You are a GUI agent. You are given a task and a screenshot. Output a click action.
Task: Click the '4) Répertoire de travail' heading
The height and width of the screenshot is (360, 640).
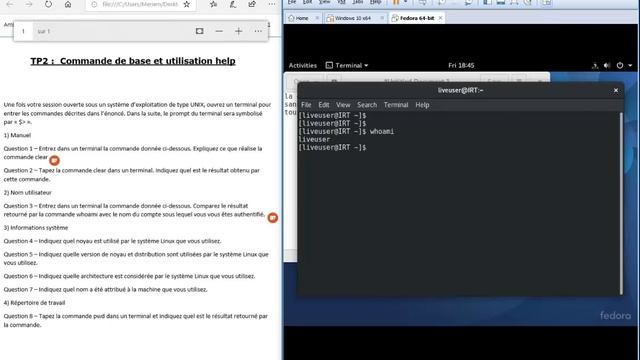pos(34,303)
